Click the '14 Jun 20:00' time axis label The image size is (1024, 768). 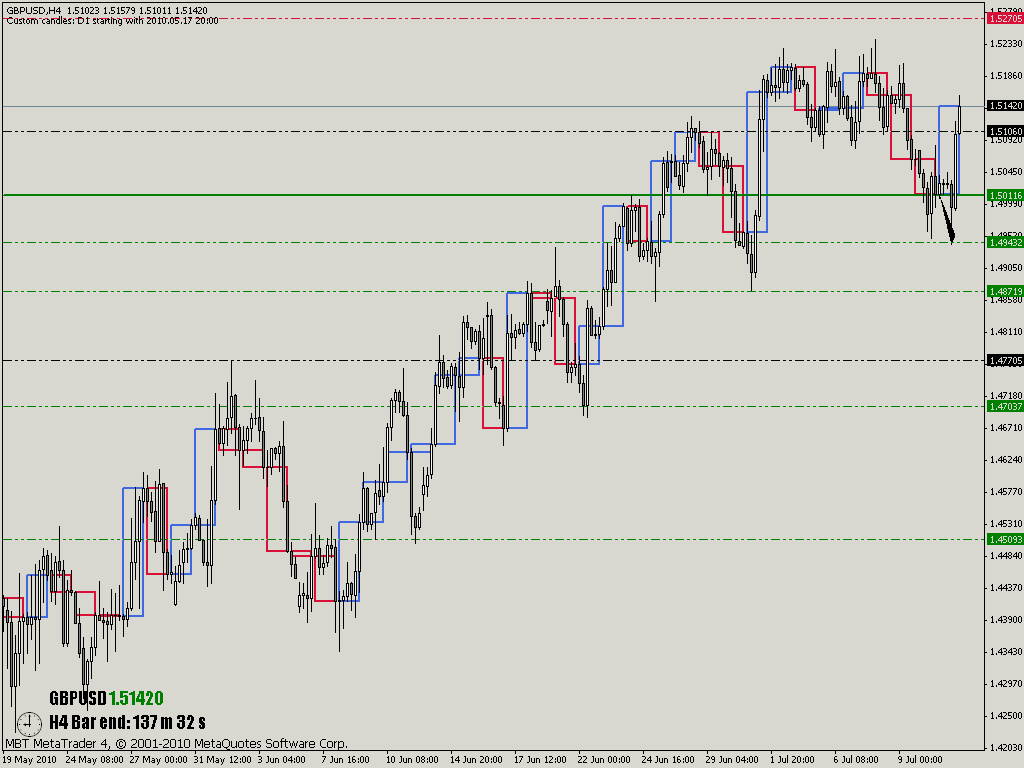[476, 760]
